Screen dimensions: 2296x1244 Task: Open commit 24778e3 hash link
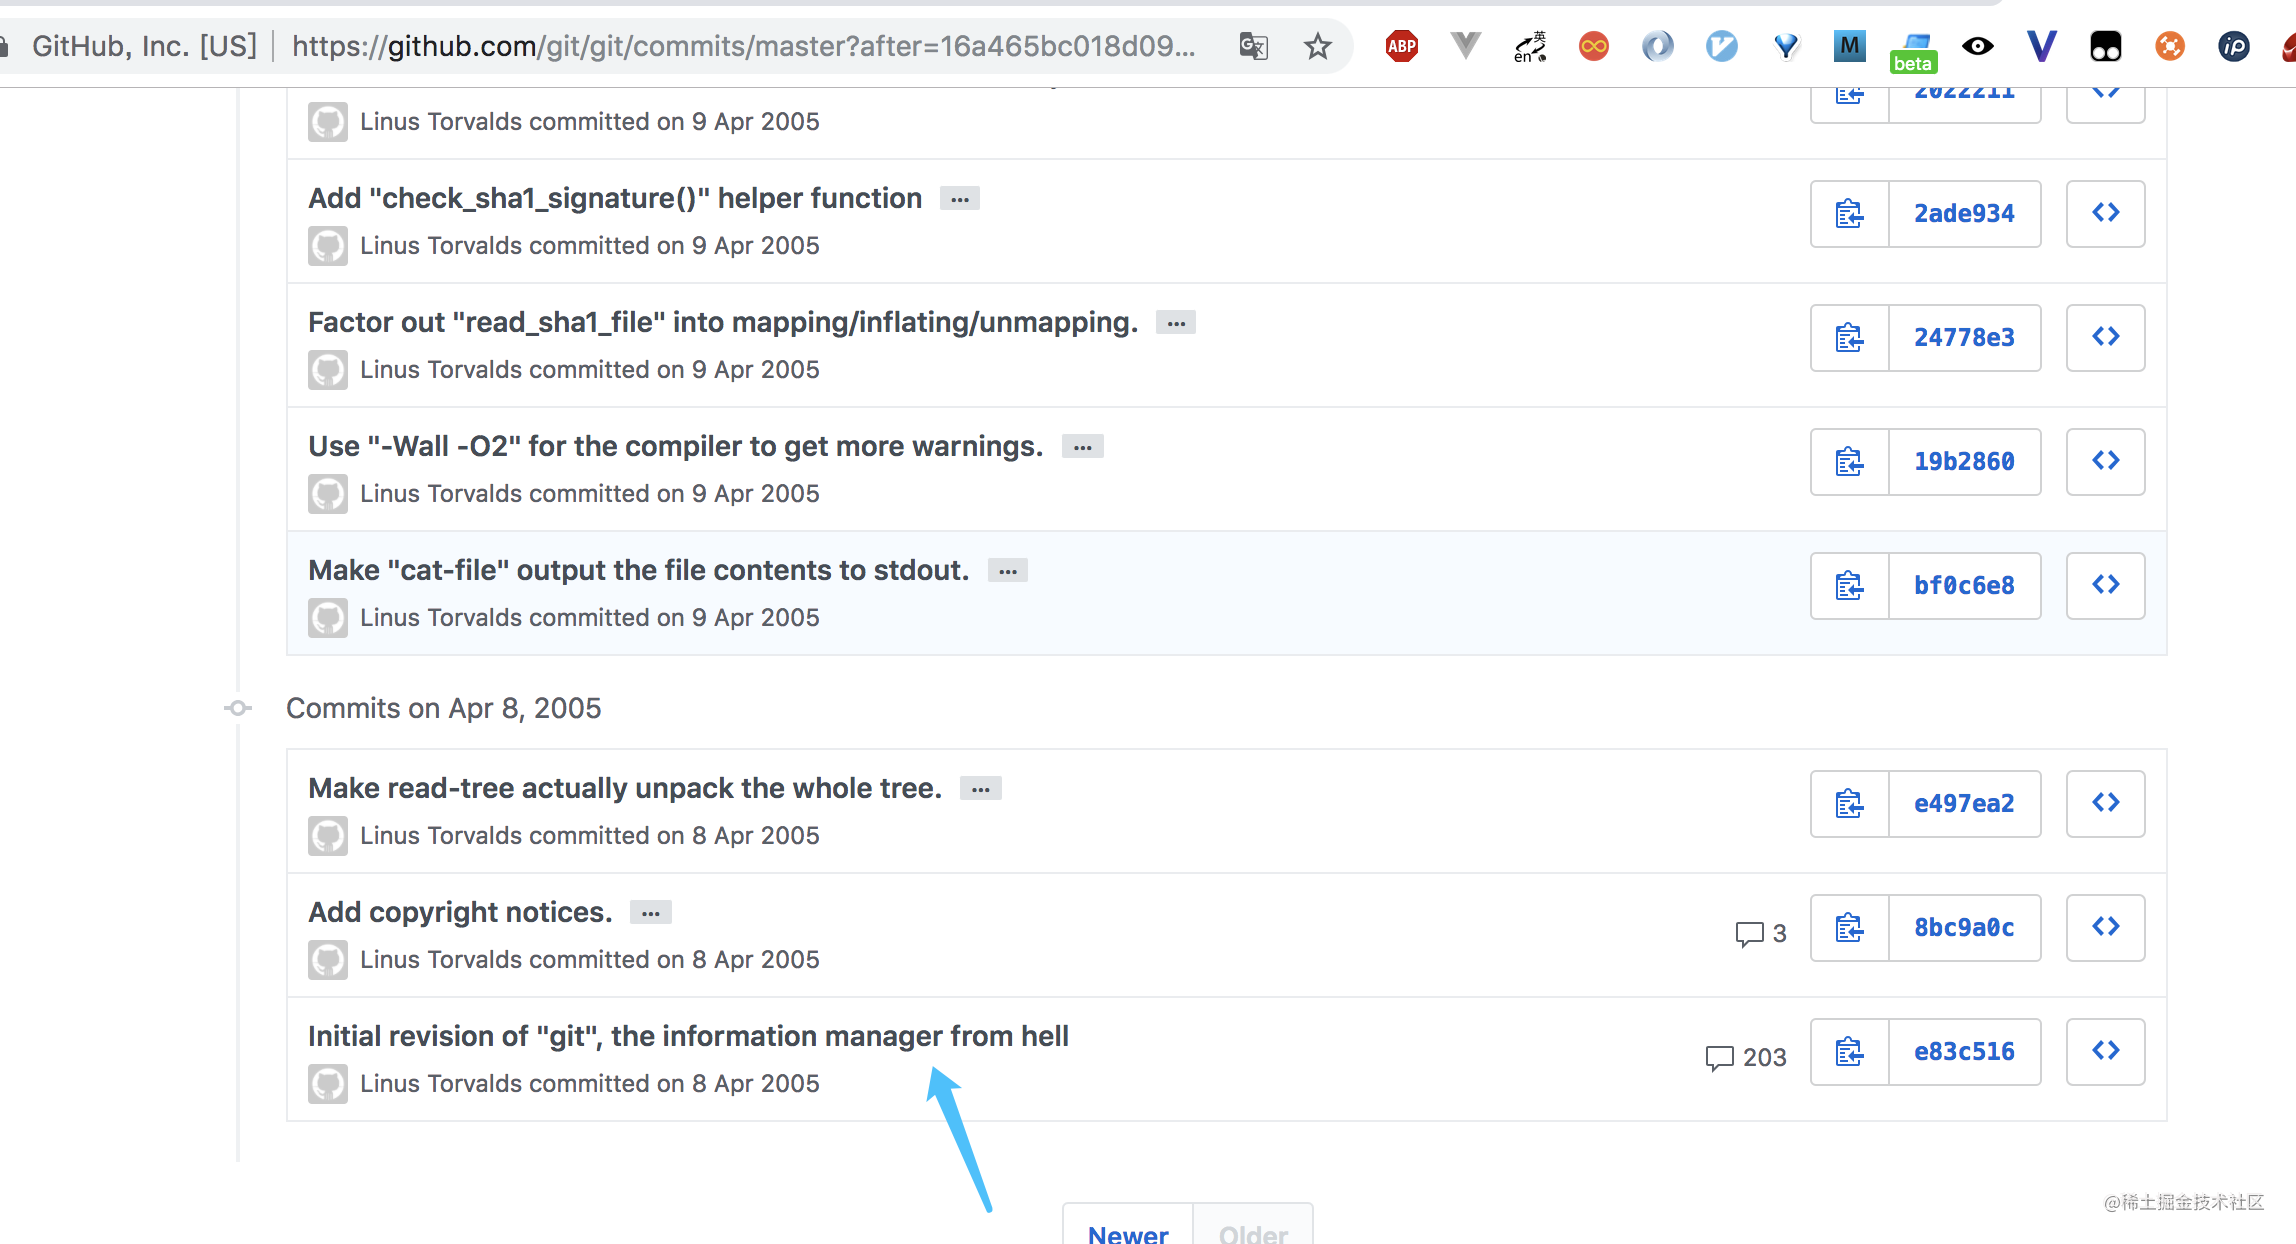pyautogui.click(x=1965, y=338)
